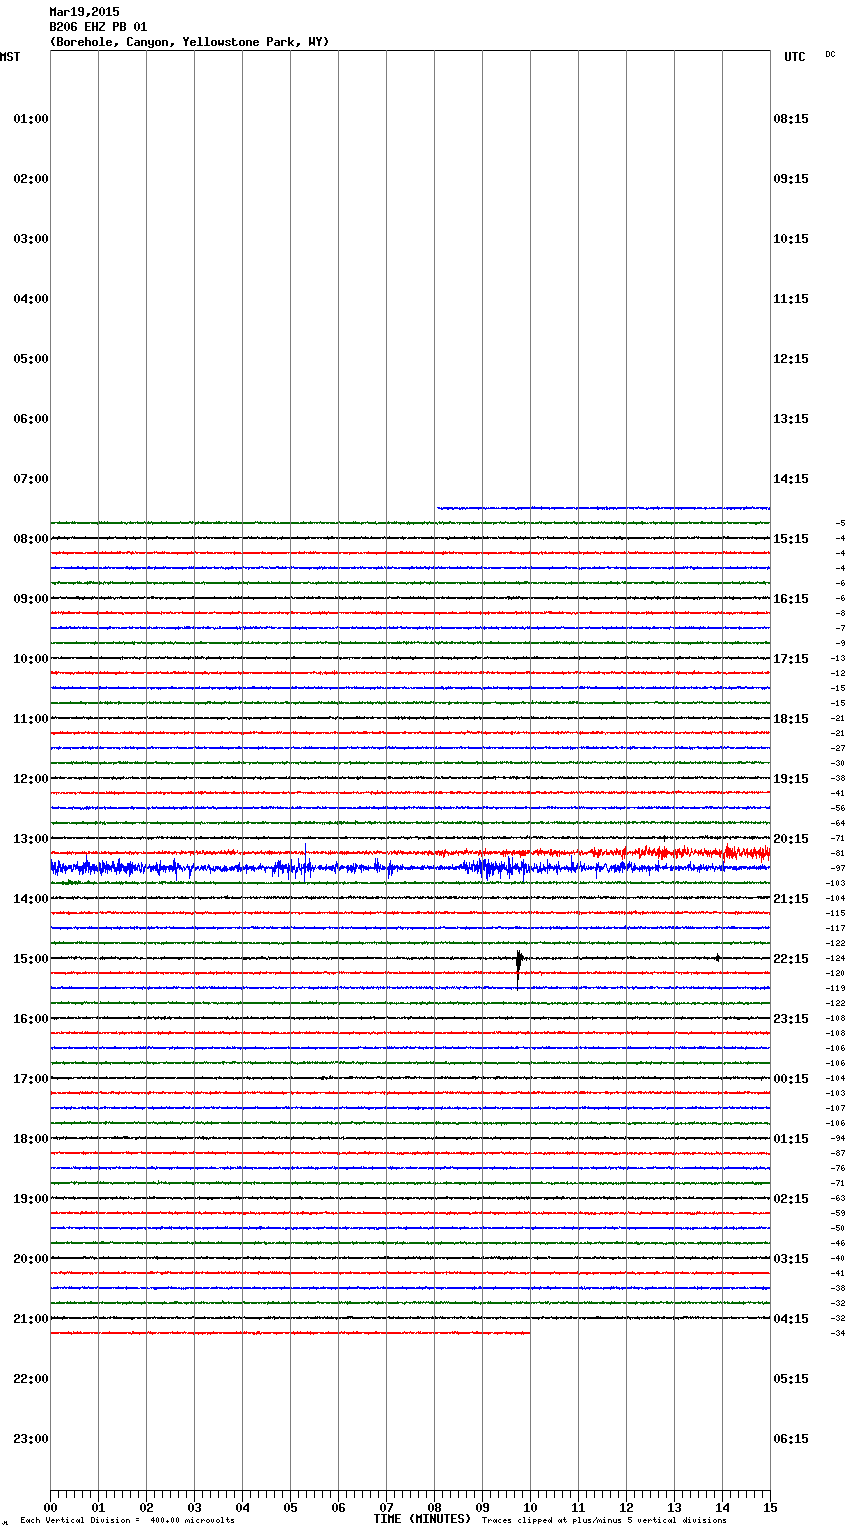
Task: Click the UTC axis header
Action: pos(795,57)
